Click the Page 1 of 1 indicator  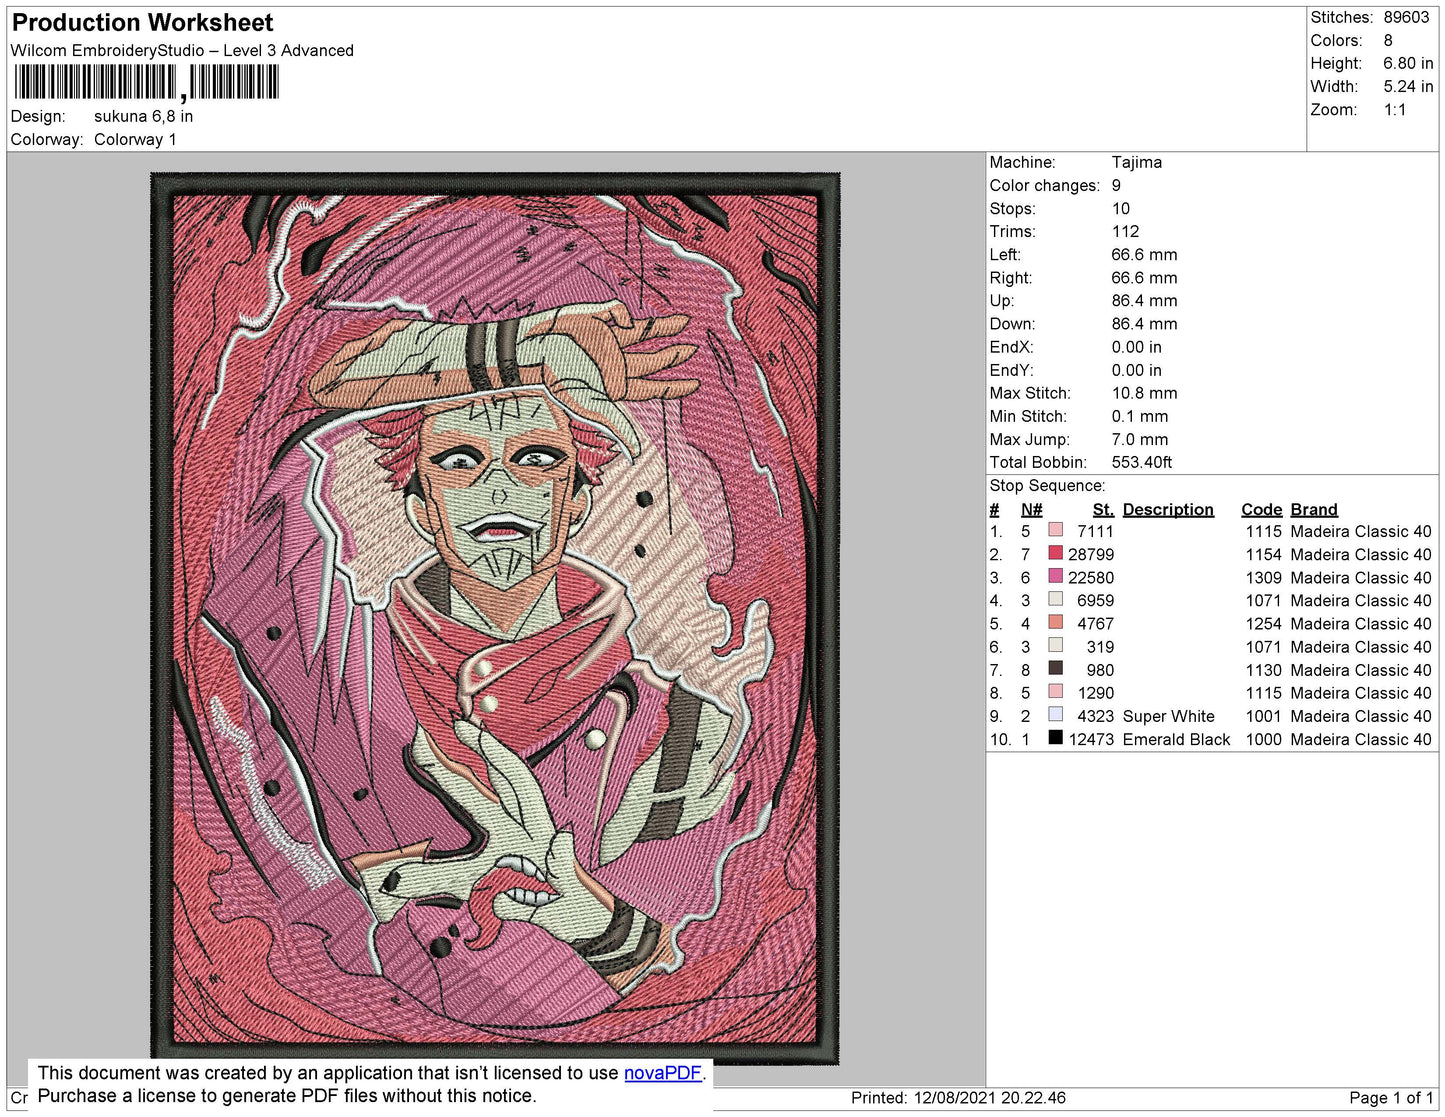pos(1390,1098)
